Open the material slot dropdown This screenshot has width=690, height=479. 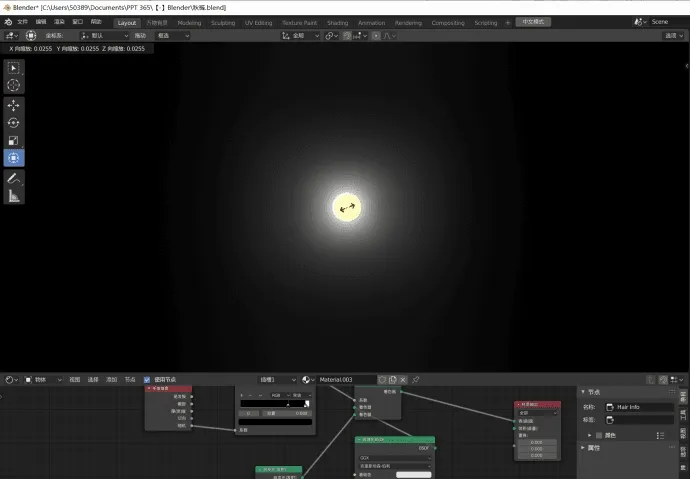tap(278, 380)
